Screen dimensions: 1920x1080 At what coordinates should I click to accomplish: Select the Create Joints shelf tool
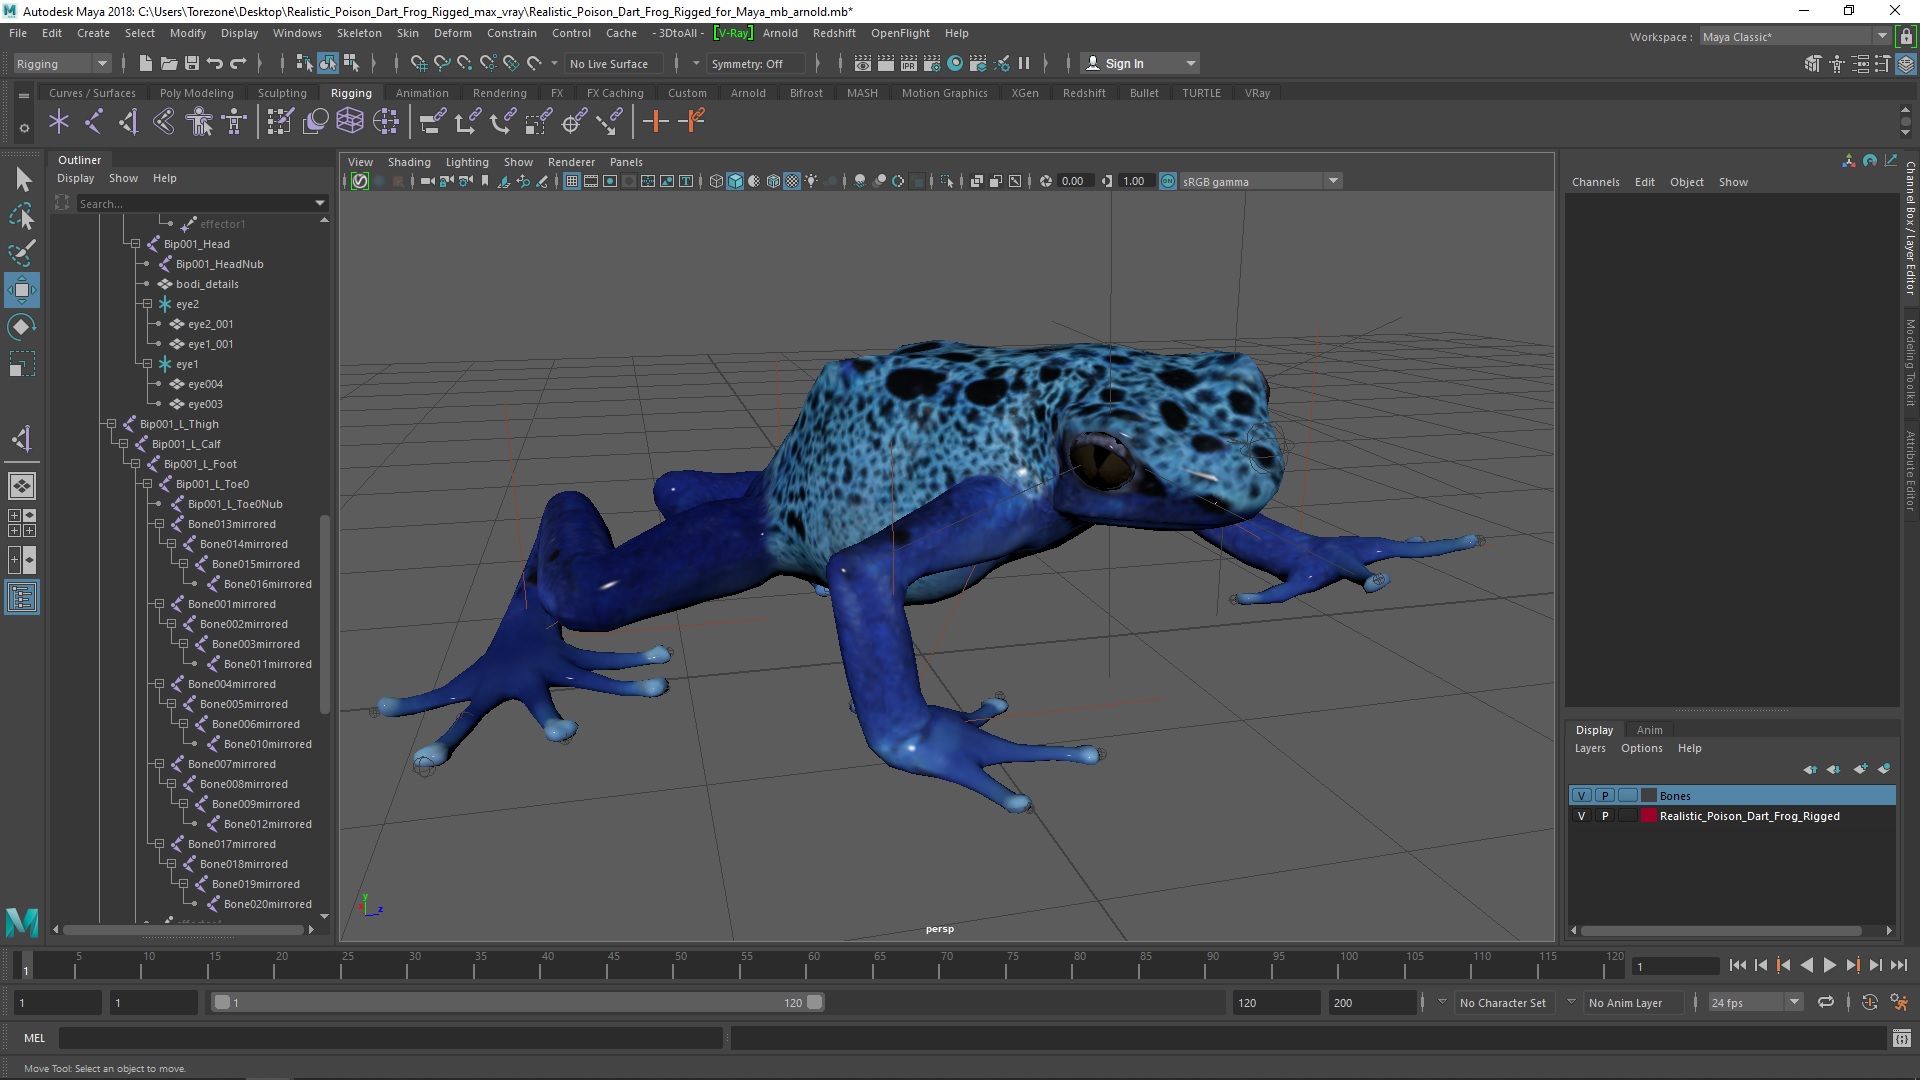tap(94, 122)
